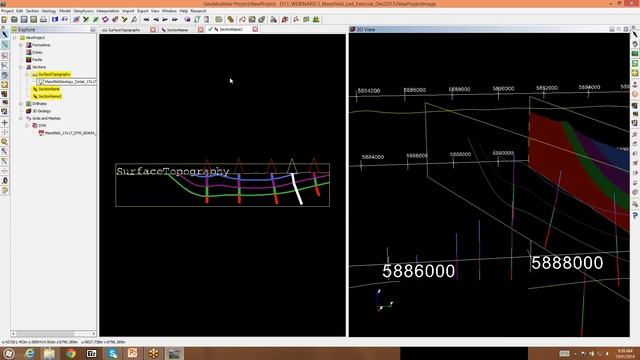Image resolution: width=640 pixels, height=360 pixels.
Task: Collapse the Grids and Meshes tree node
Action: pyautogui.click(x=20, y=118)
